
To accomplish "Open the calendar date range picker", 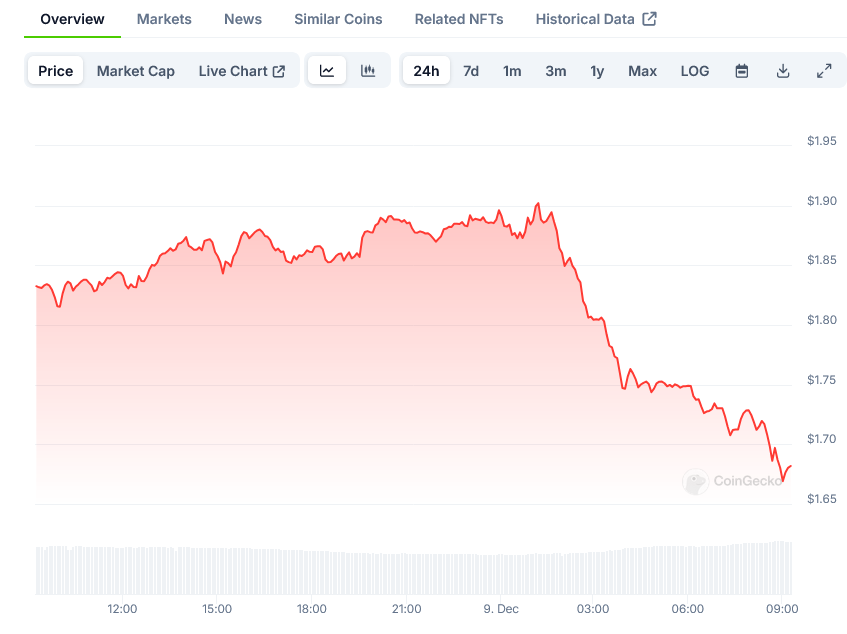I will pos(742,71).
